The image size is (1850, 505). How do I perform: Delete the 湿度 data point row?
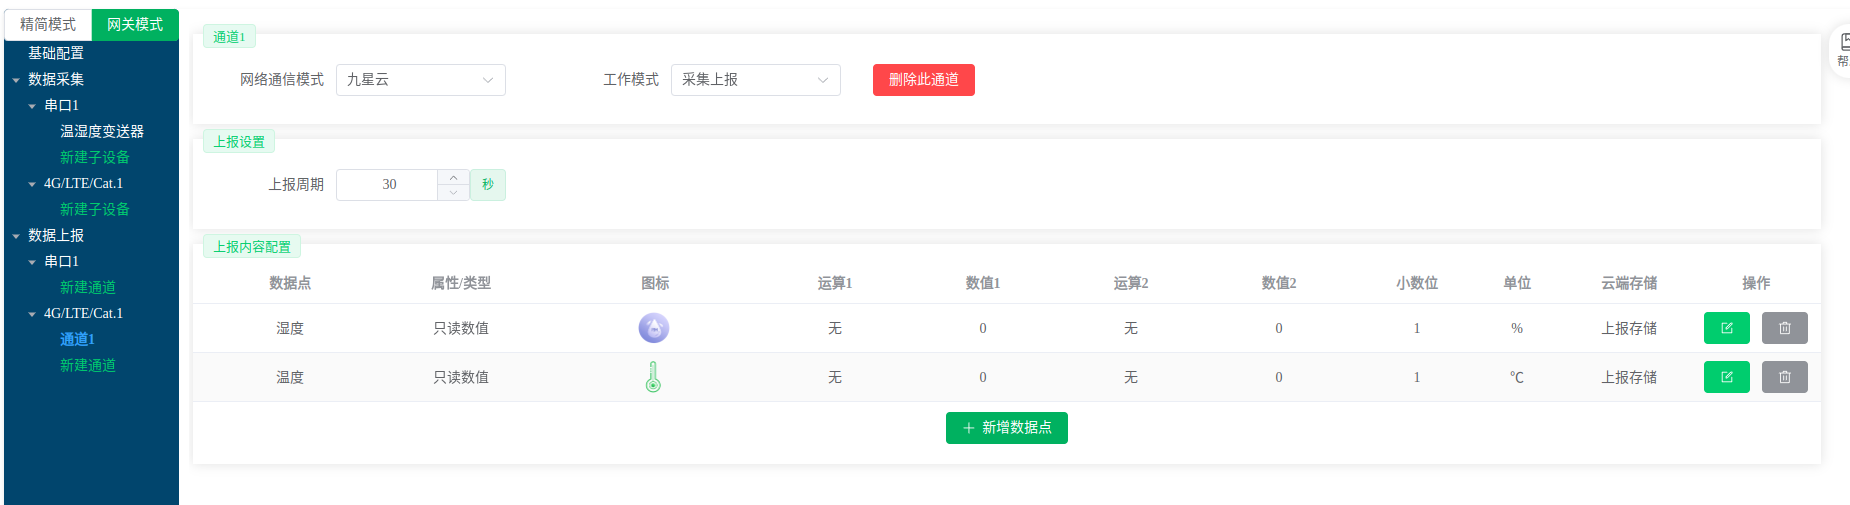coord(1784,328)
